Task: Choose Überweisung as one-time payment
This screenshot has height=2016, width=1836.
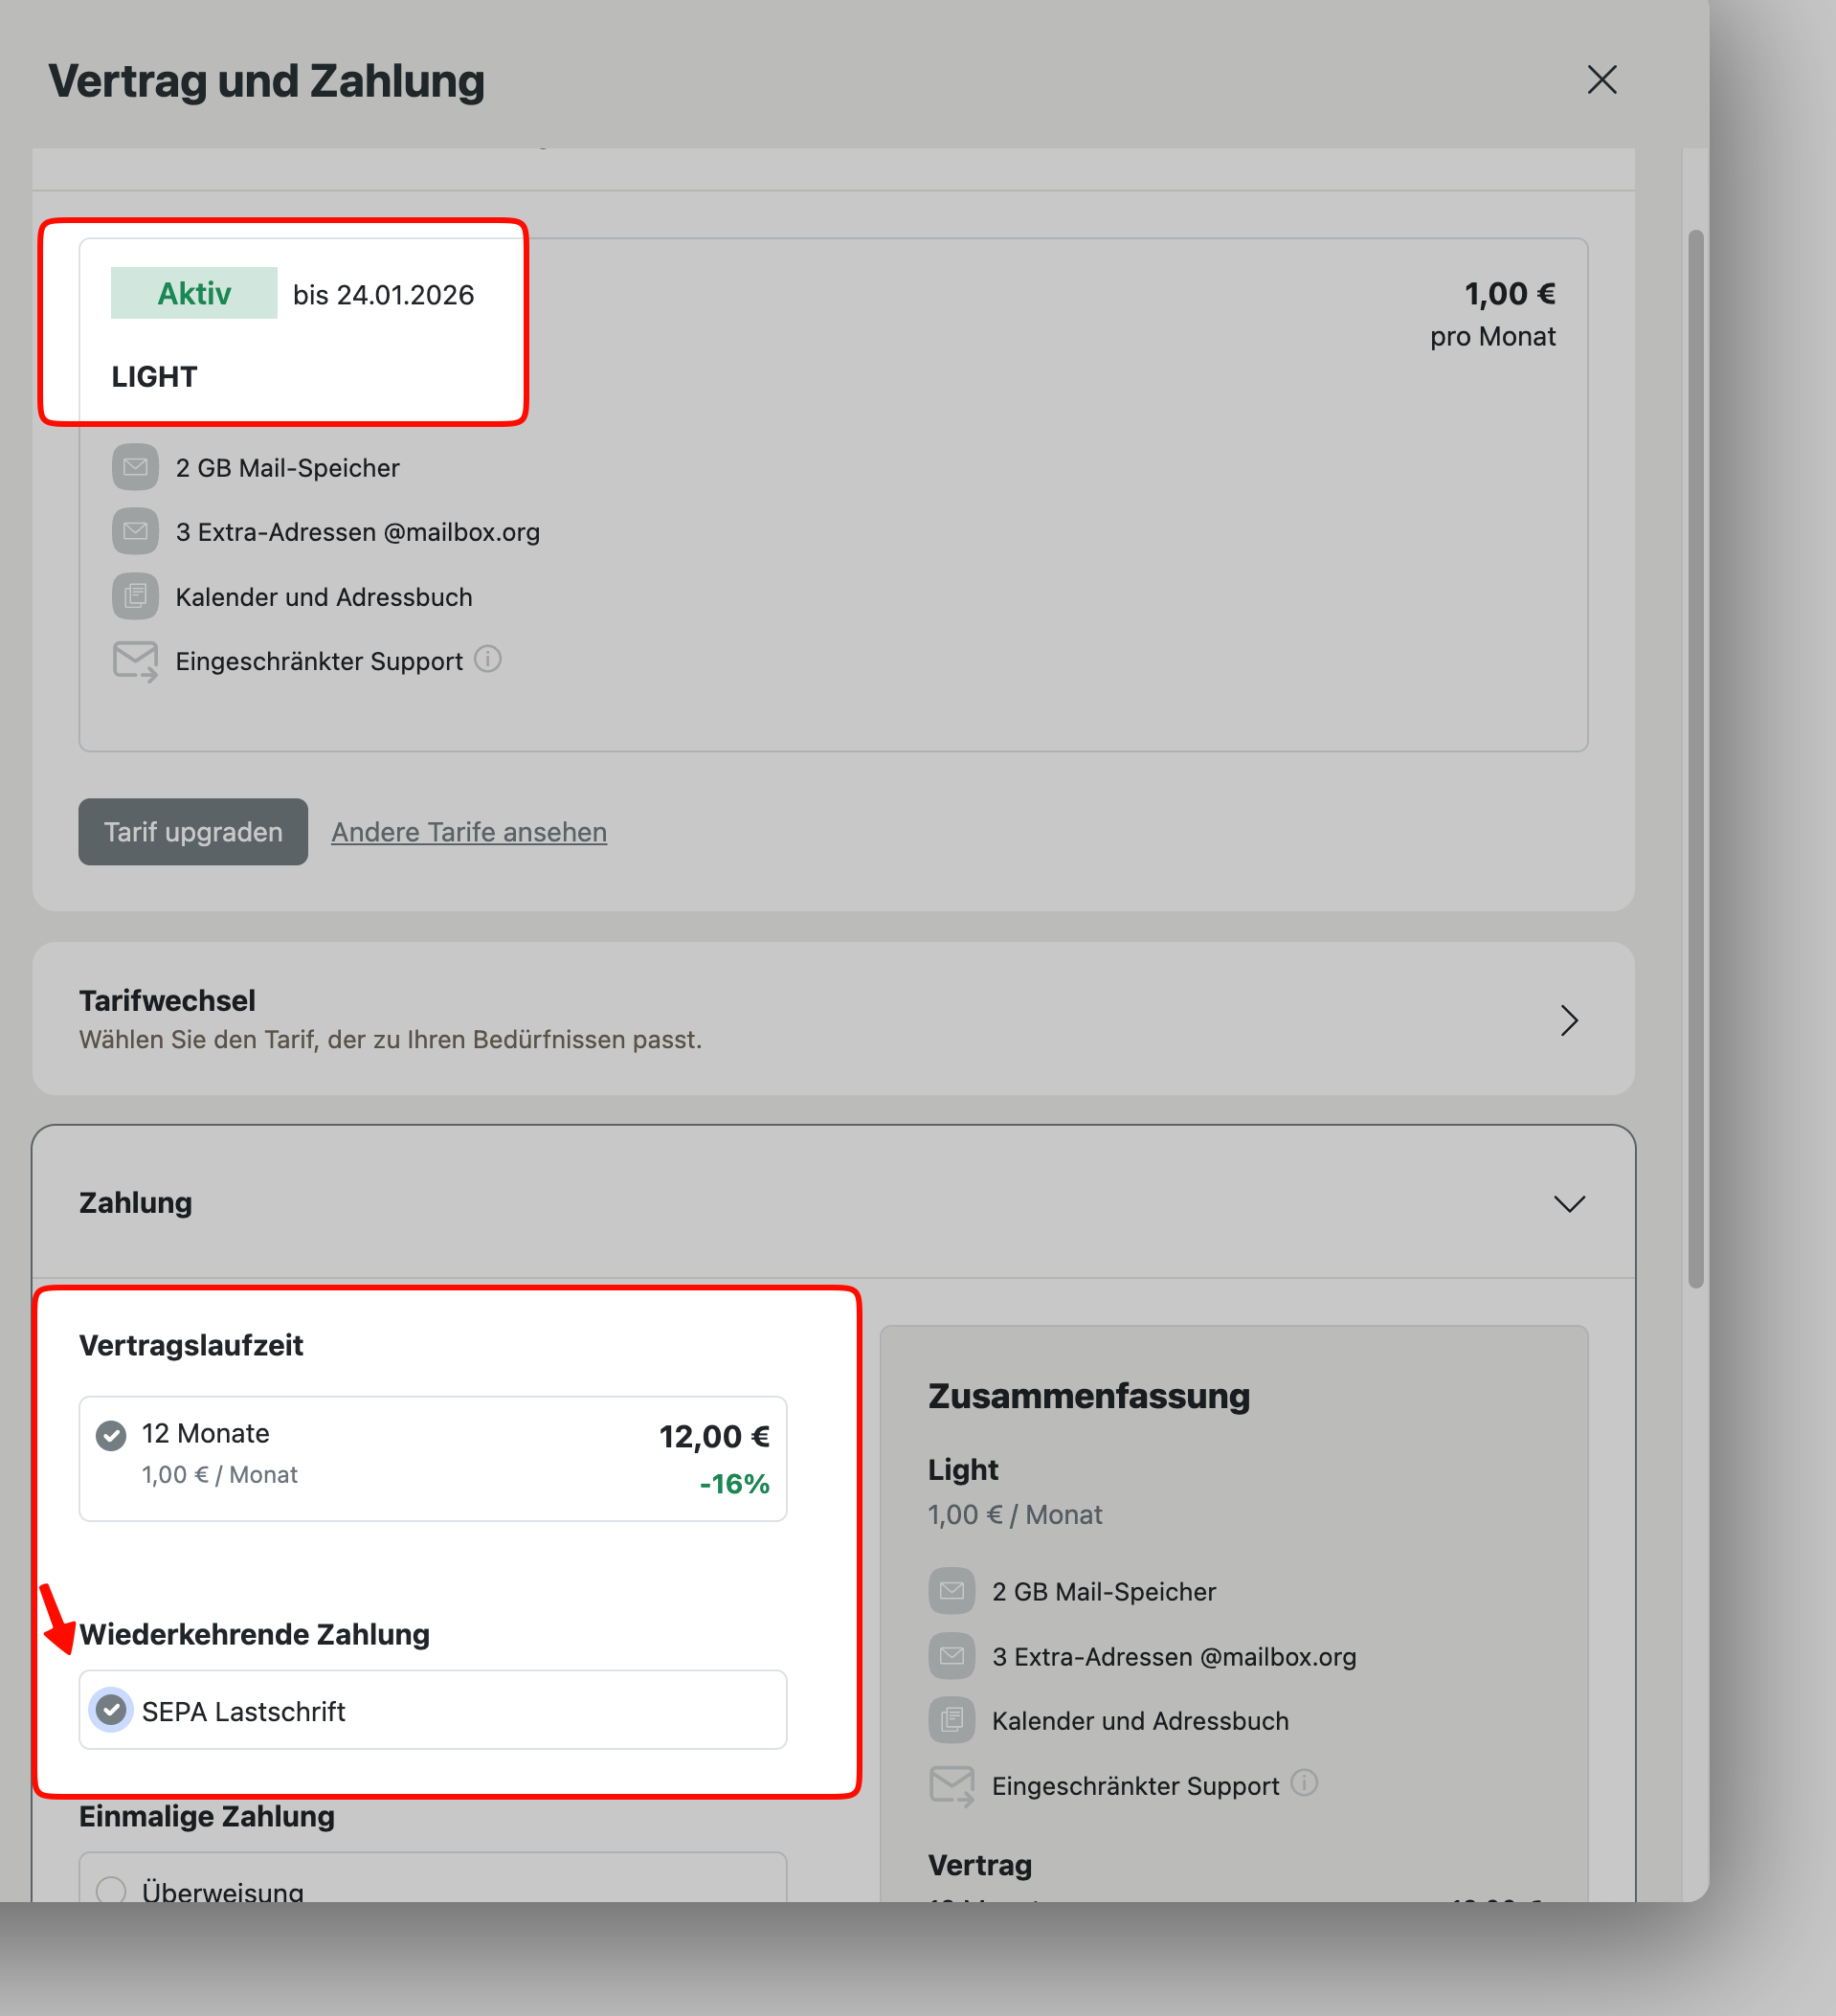Action: point(111,1889)
